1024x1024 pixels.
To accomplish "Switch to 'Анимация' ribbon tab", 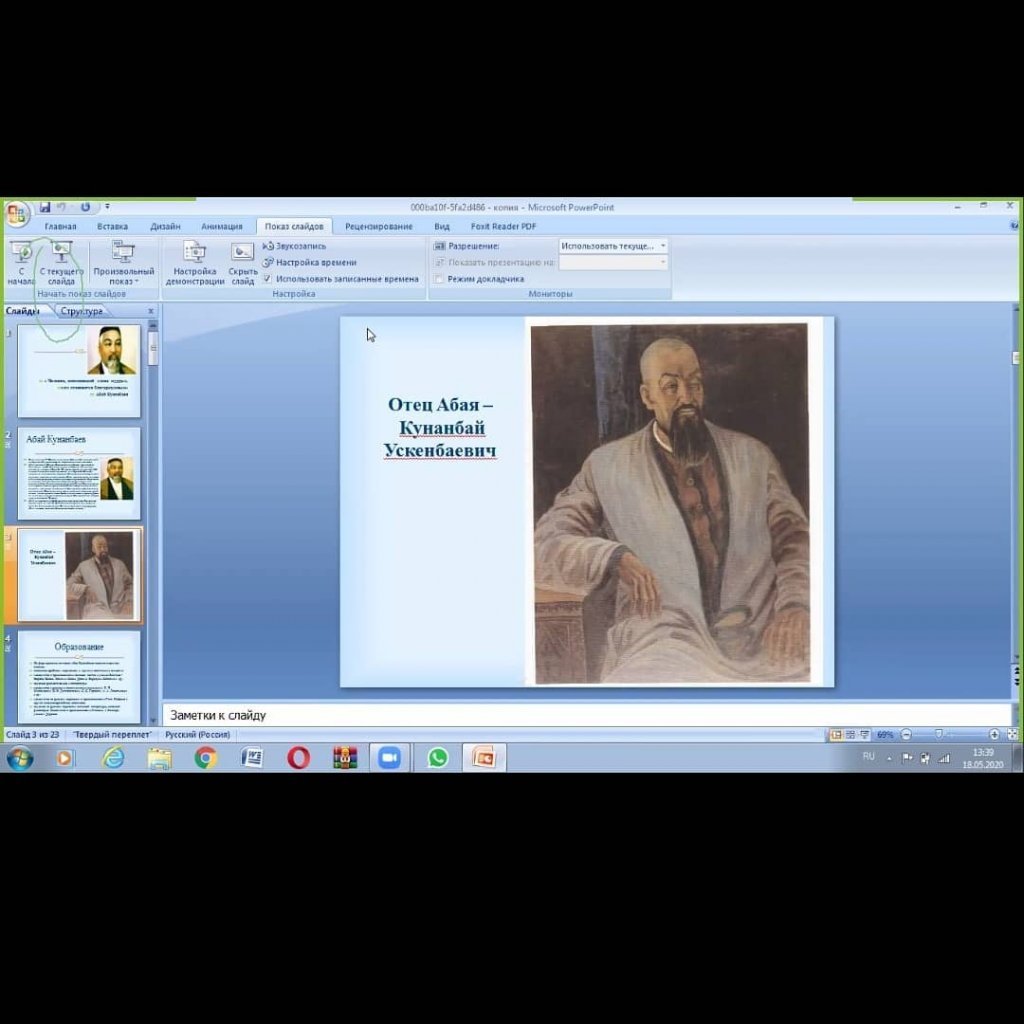I will [222, 227].
